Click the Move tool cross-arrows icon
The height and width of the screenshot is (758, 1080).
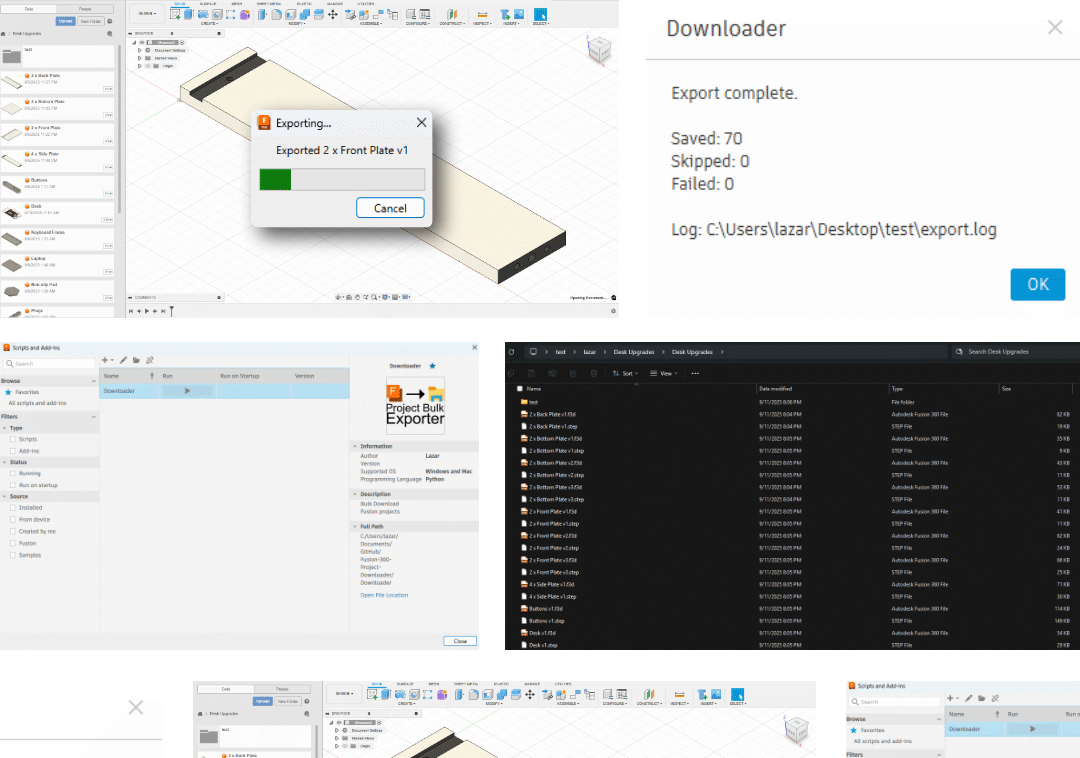[x=332, y=15]
